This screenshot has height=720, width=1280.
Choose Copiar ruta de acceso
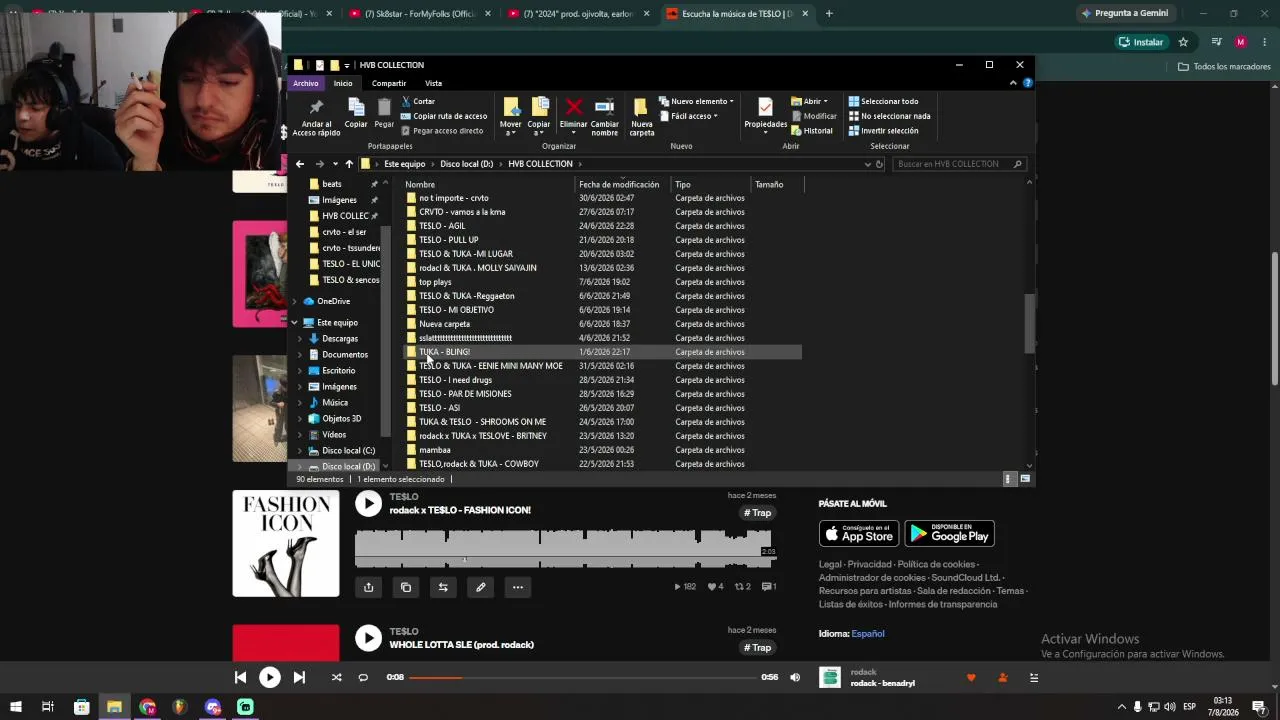click(444, 116)
